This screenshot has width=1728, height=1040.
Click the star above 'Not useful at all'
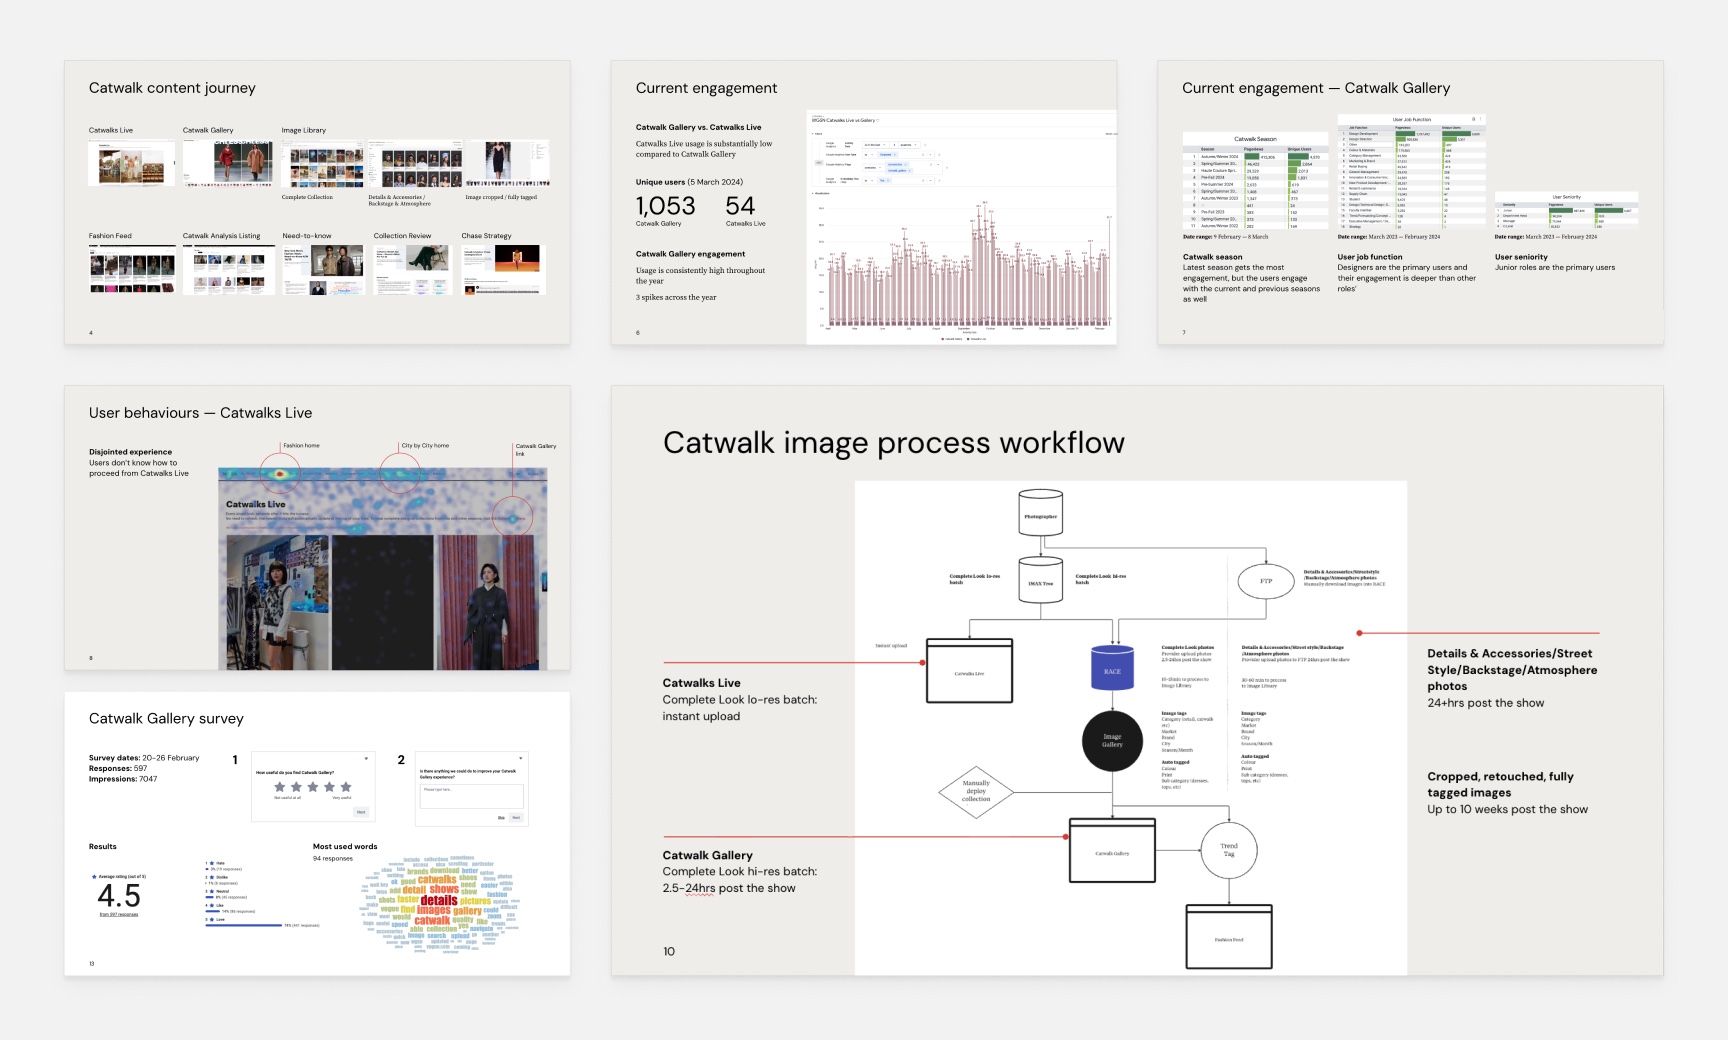[x=280, y=787]
